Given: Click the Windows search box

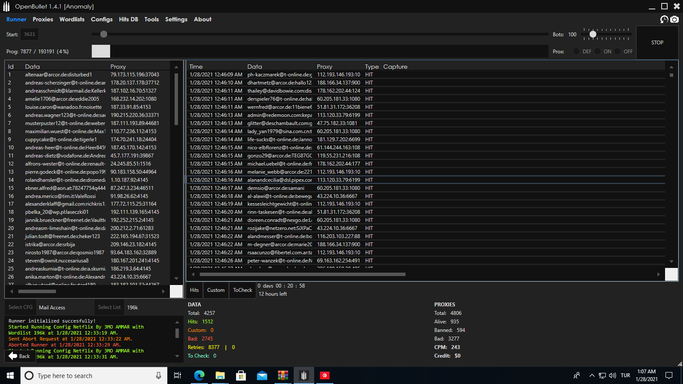Looking at the screenshot, I should [x=94, y=375].
